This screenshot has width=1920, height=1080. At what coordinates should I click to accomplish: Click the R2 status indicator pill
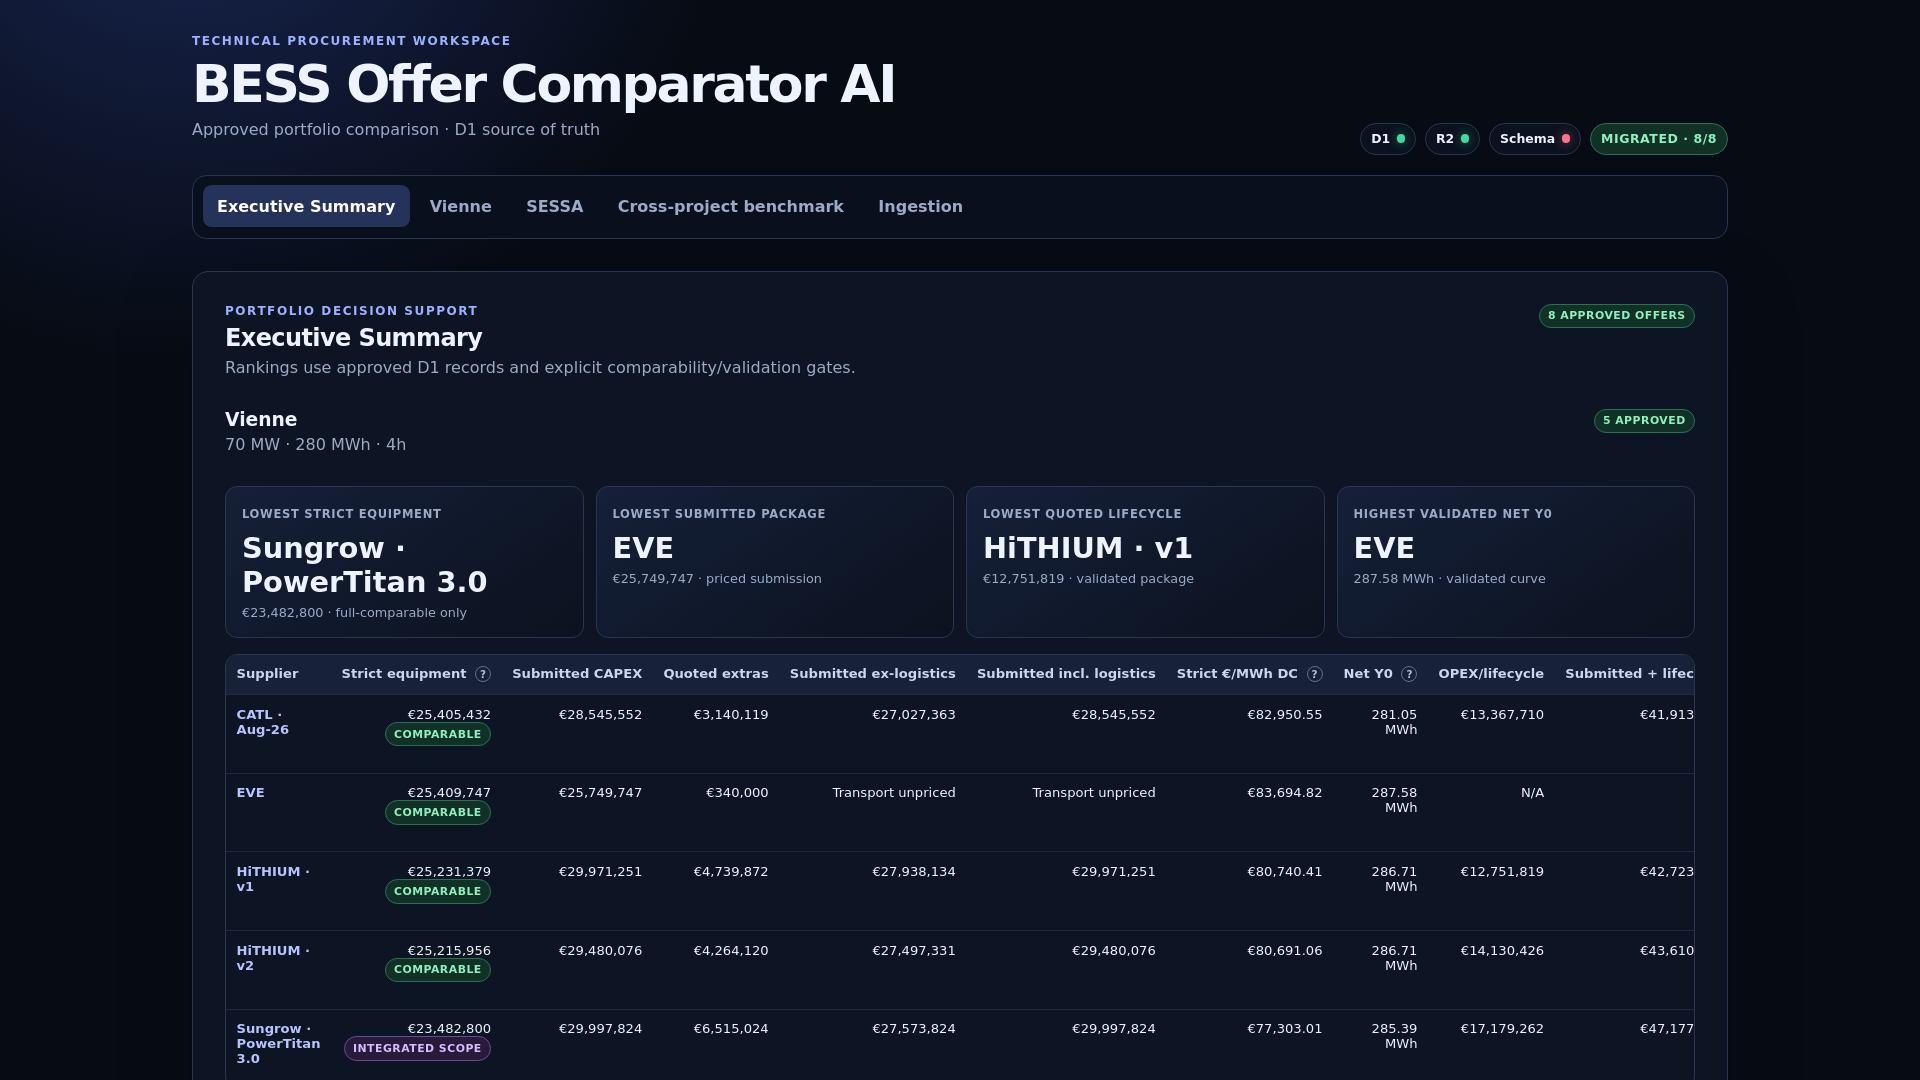[x=1452, y=139]
